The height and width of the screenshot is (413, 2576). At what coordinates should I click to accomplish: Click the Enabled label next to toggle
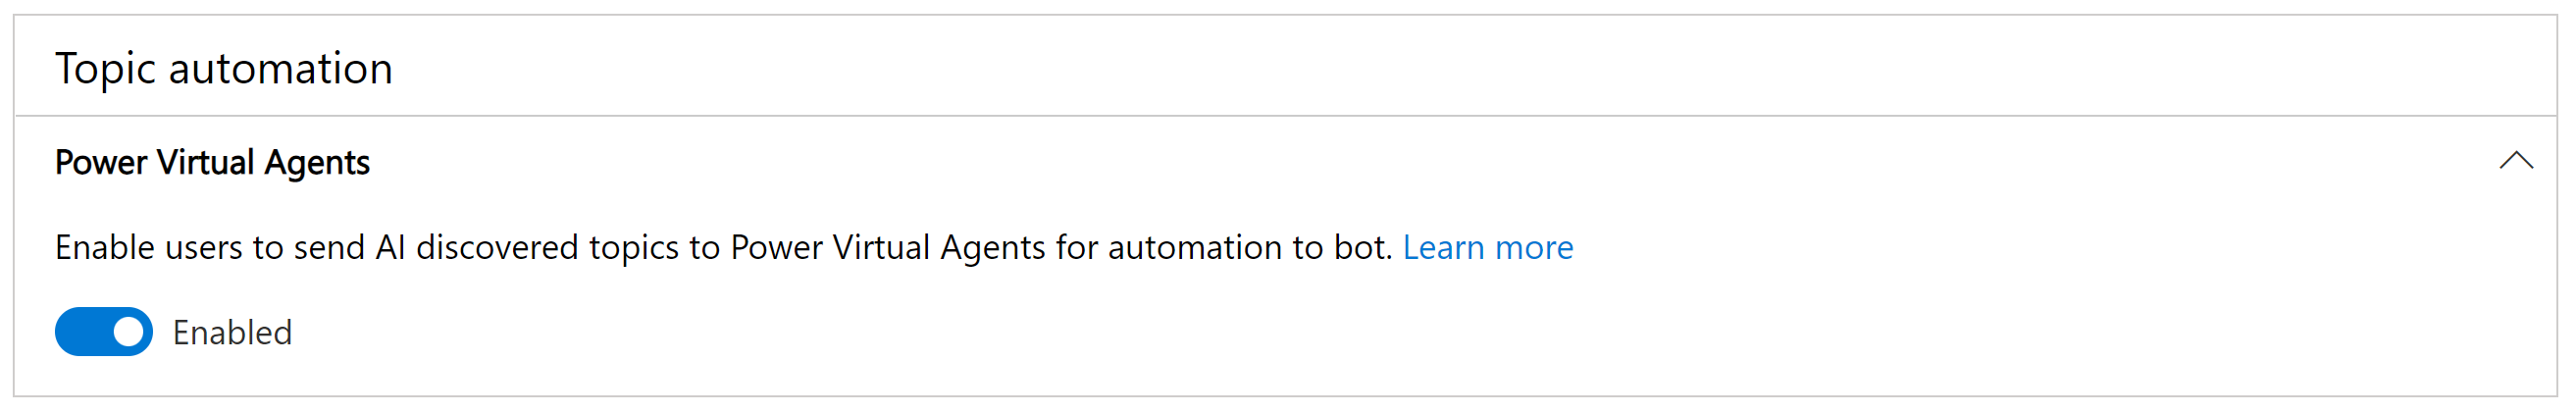[x=232, y=332]
